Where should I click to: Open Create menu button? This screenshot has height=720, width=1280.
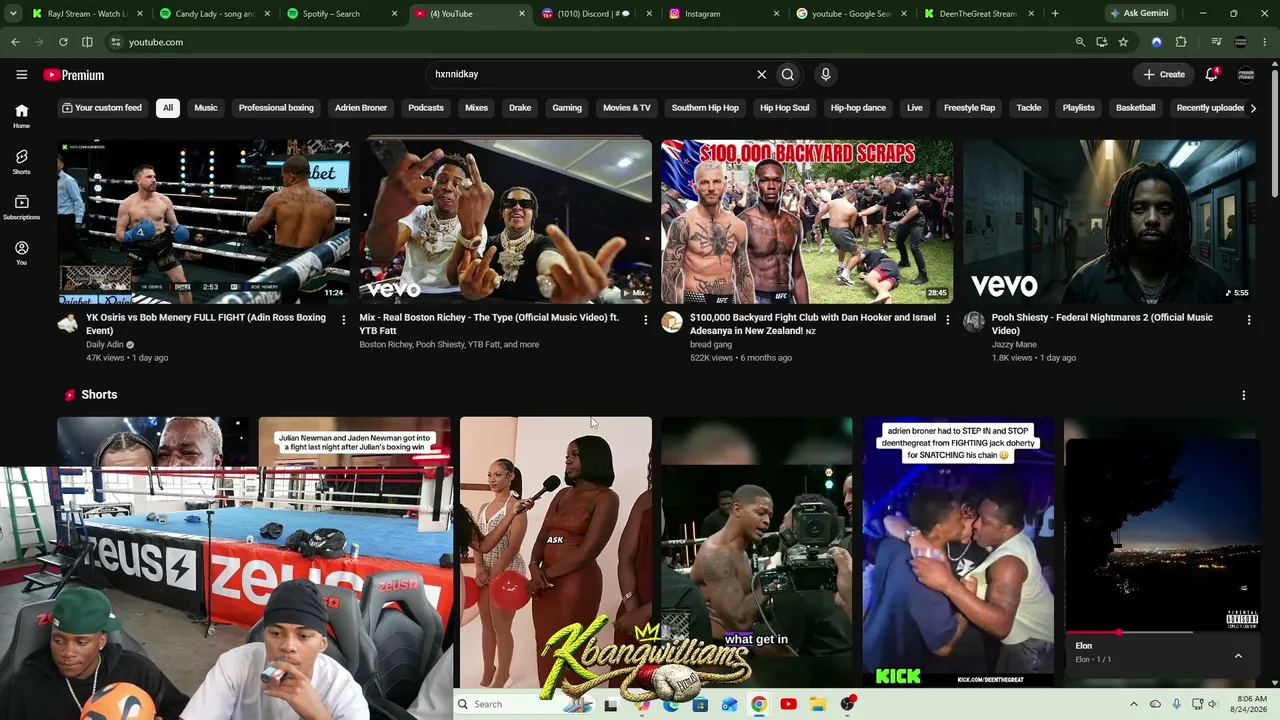(x=1164, y=74)
